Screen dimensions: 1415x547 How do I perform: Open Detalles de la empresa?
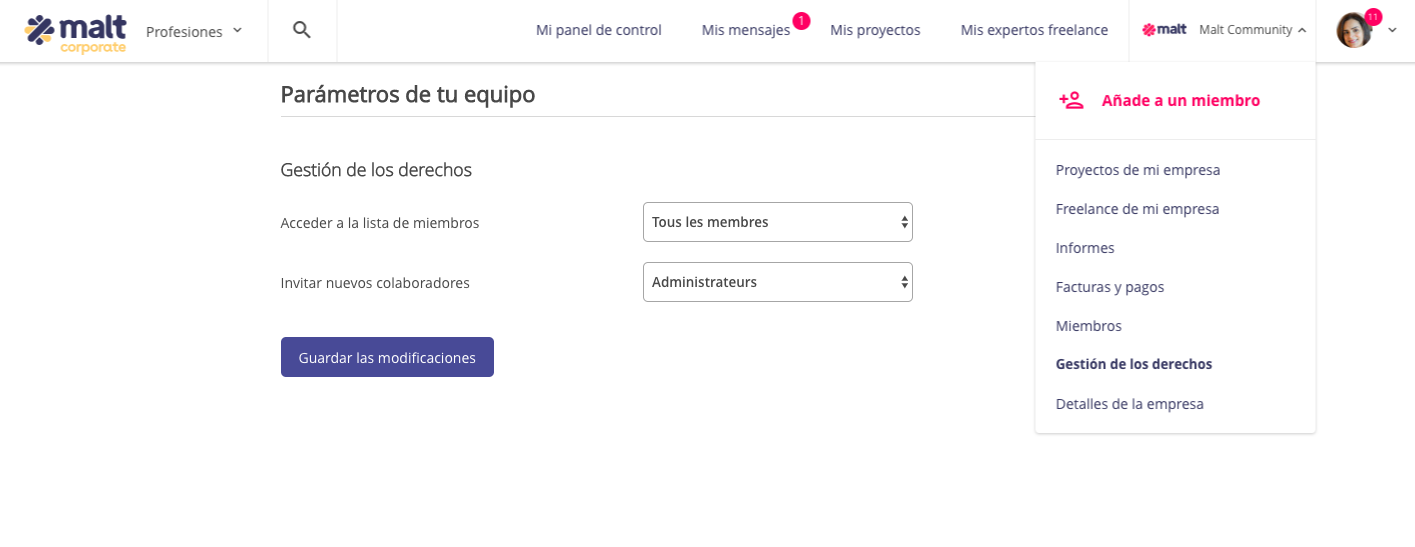(x=1130, y=404)
